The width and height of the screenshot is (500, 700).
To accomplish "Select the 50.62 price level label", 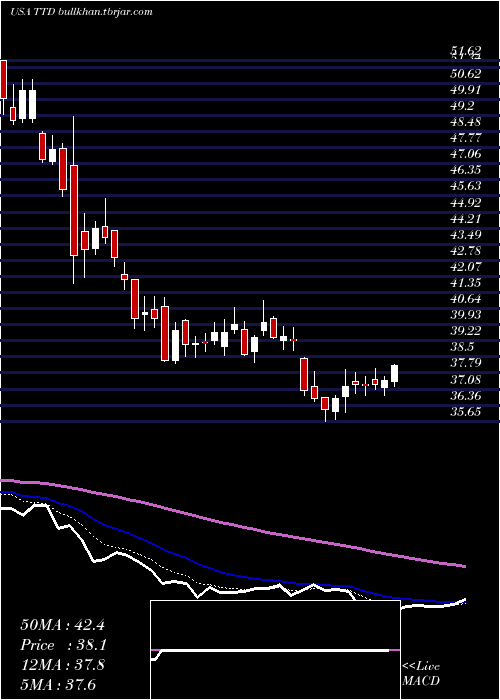I will (466, 74).
